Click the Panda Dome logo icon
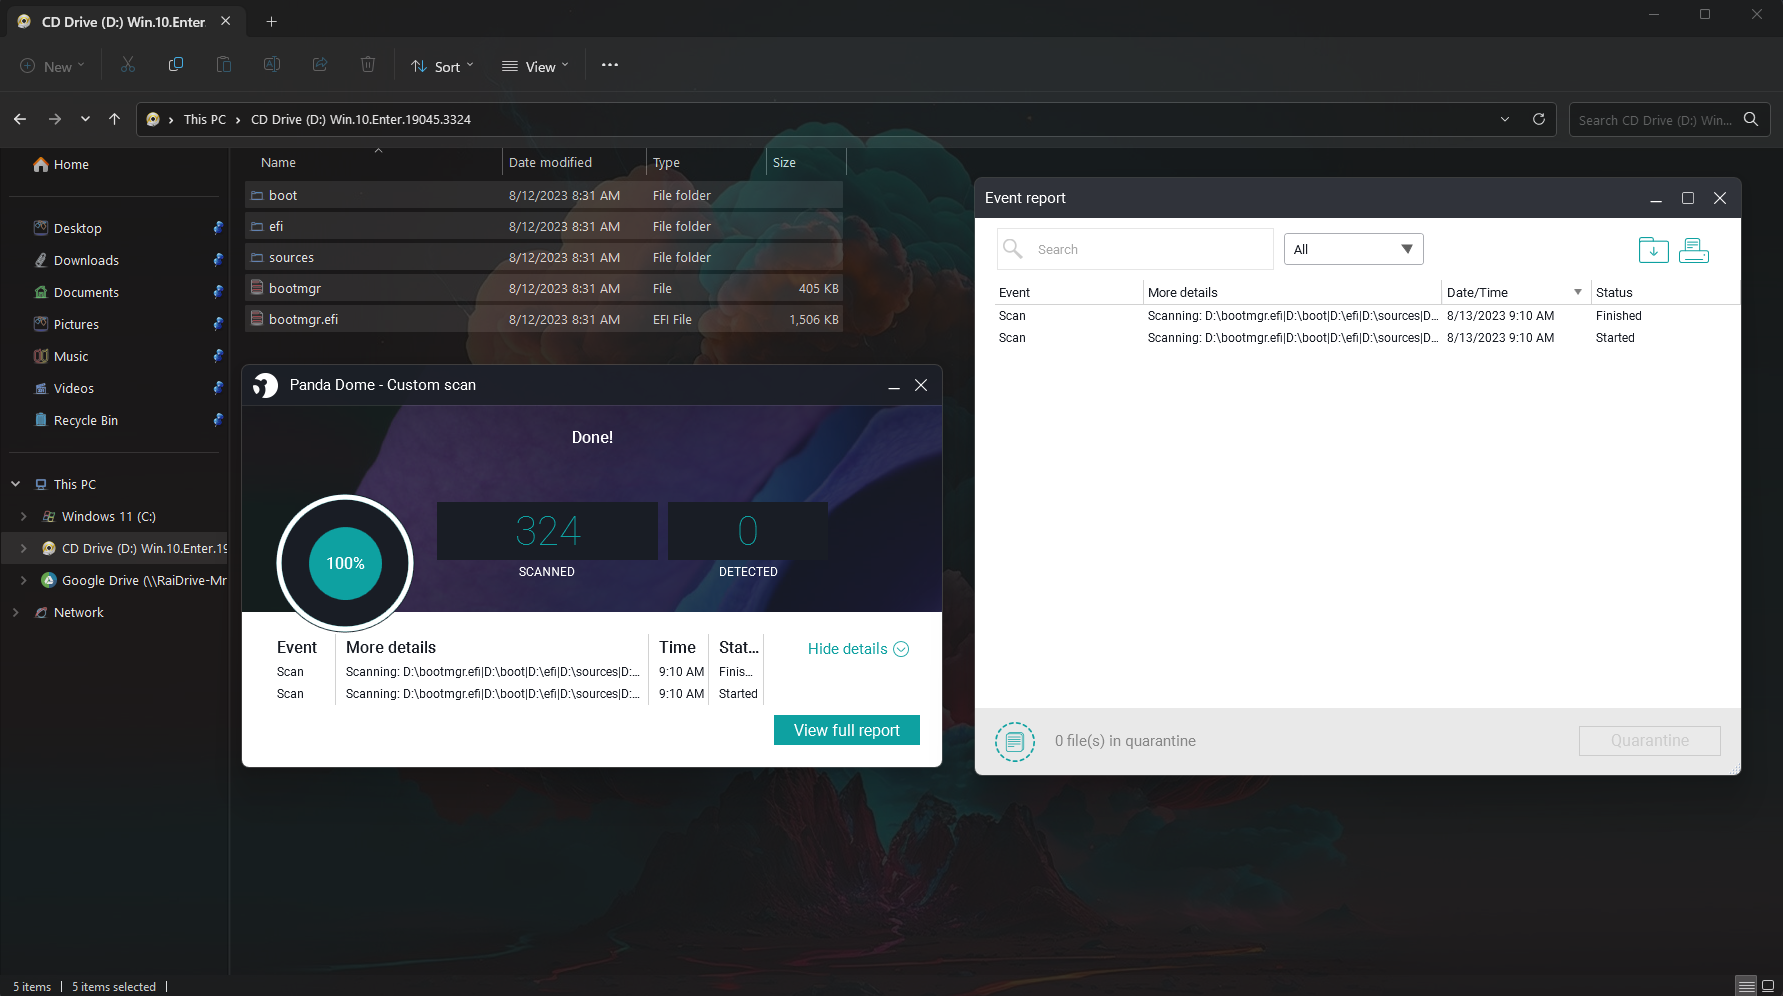 (265, 385)
